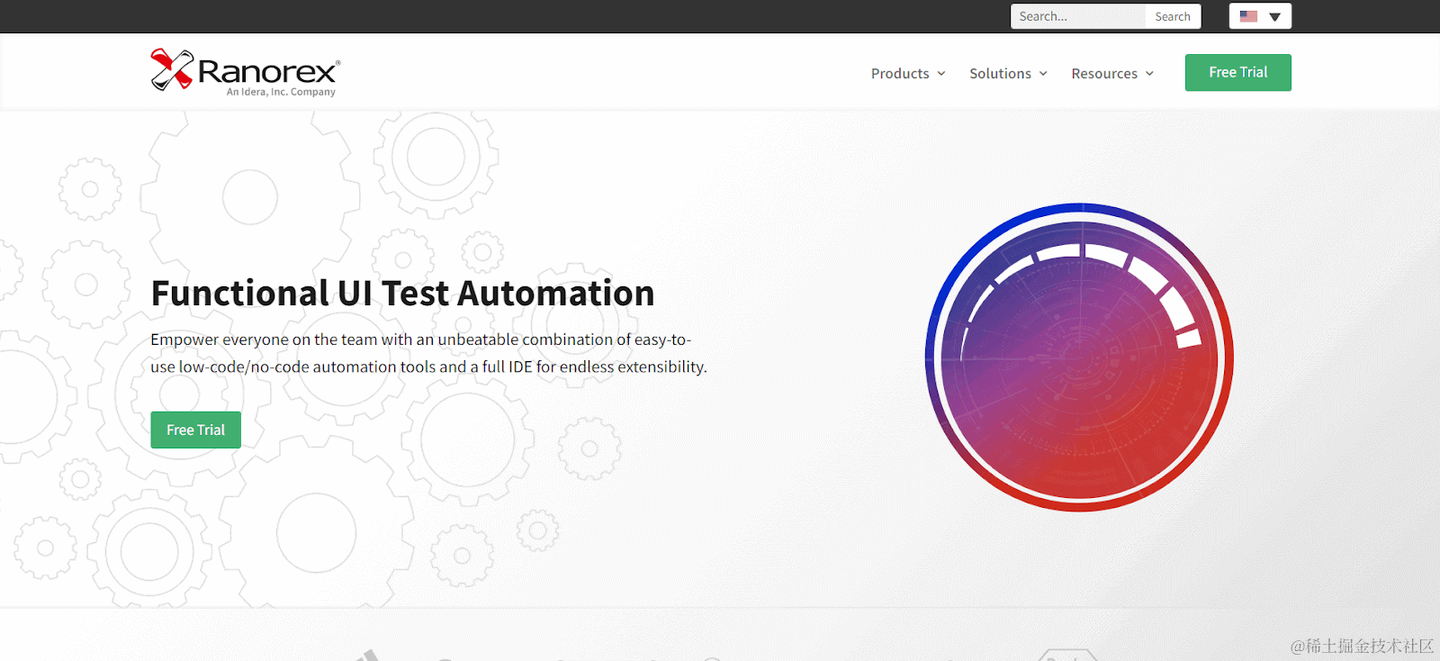Click the 'An Idera, Inc. Company' tagline
Image resolution: width=1440 pixels, height=661 pixels.
point(281,92)
